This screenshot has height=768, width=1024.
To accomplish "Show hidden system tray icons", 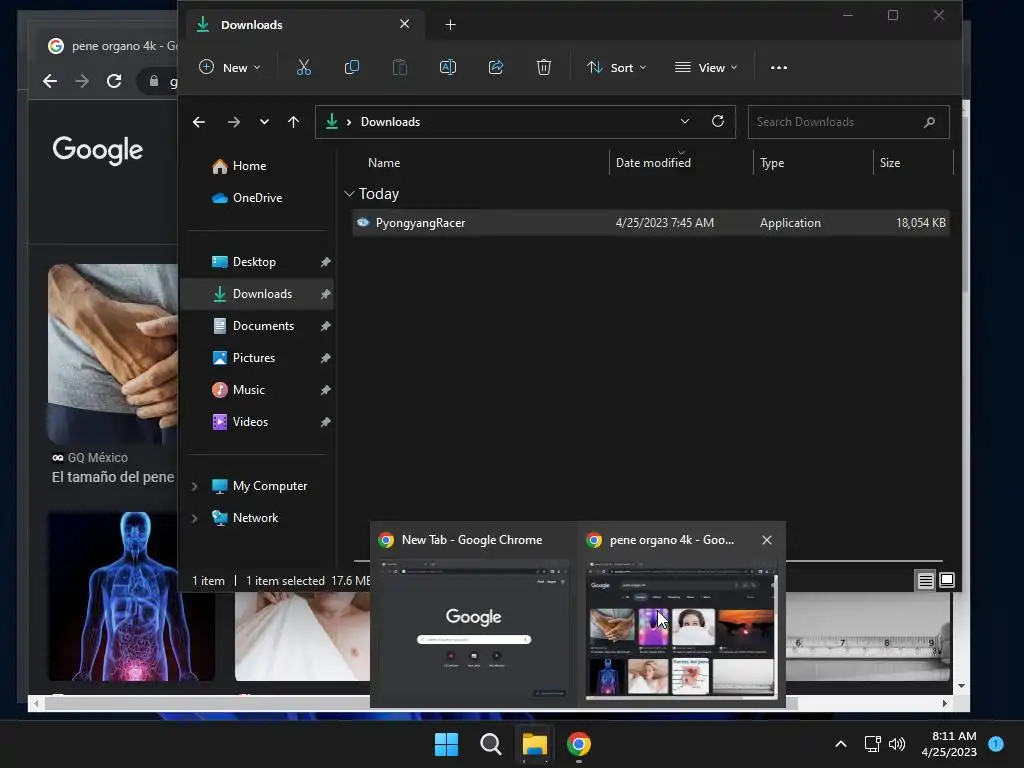I will [841, 744].
